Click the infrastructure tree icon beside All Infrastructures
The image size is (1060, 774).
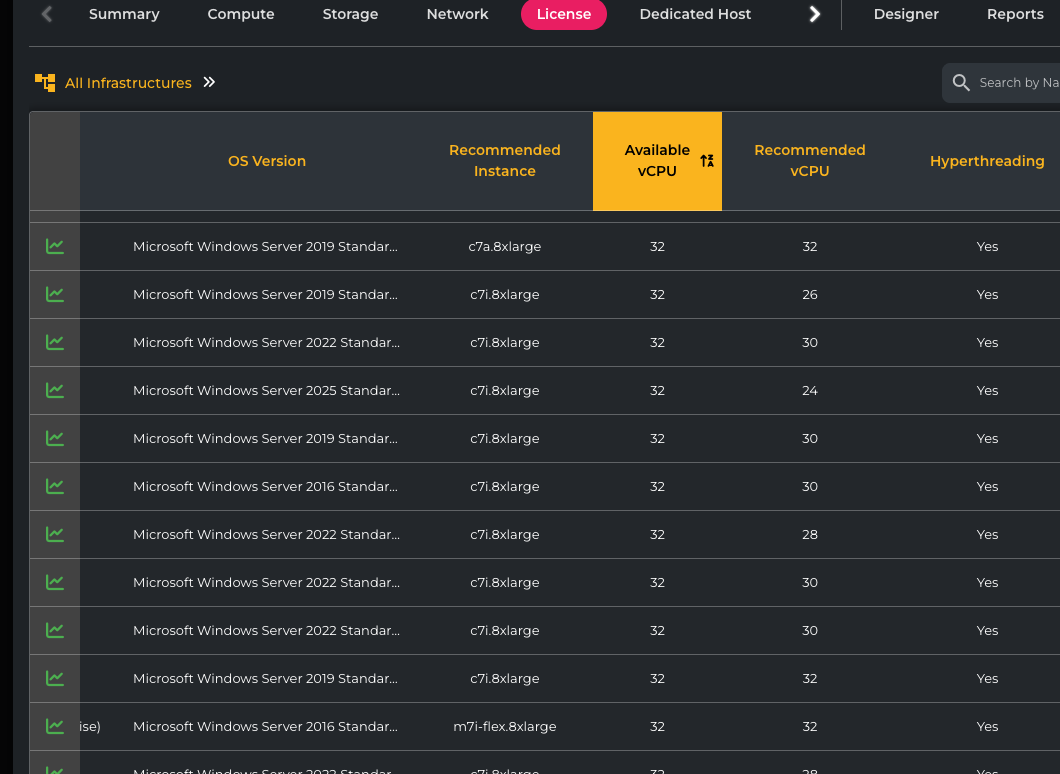(x=45, y=83)
